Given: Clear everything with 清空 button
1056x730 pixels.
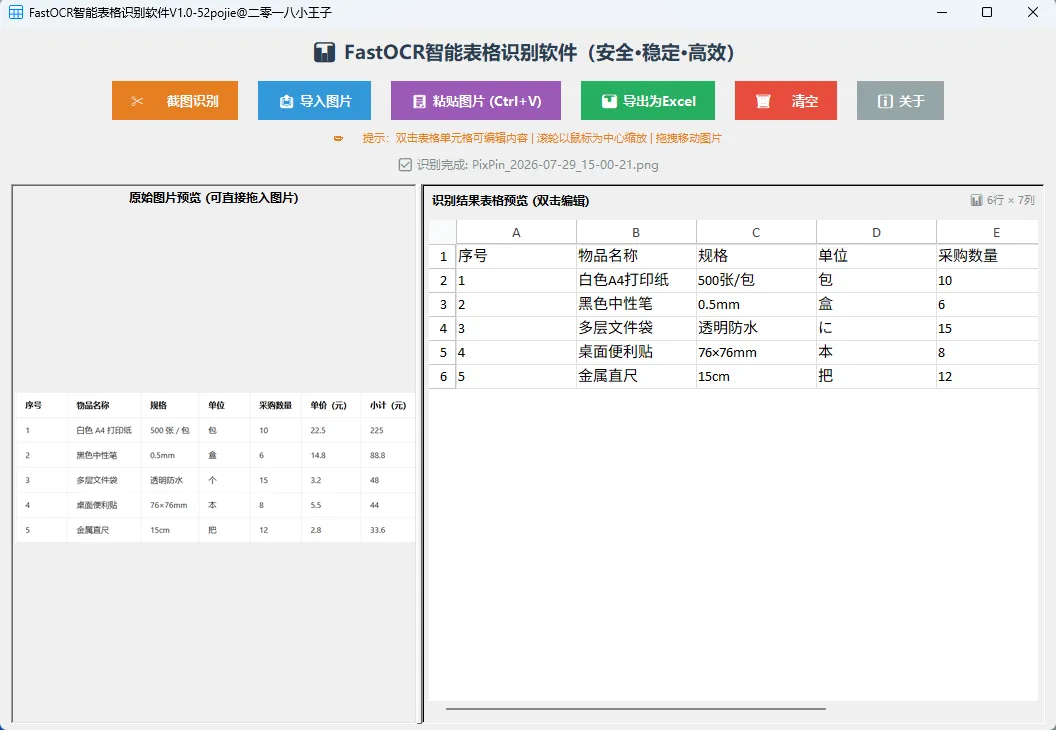Looking at the screenshot, I should click(786, 100).
